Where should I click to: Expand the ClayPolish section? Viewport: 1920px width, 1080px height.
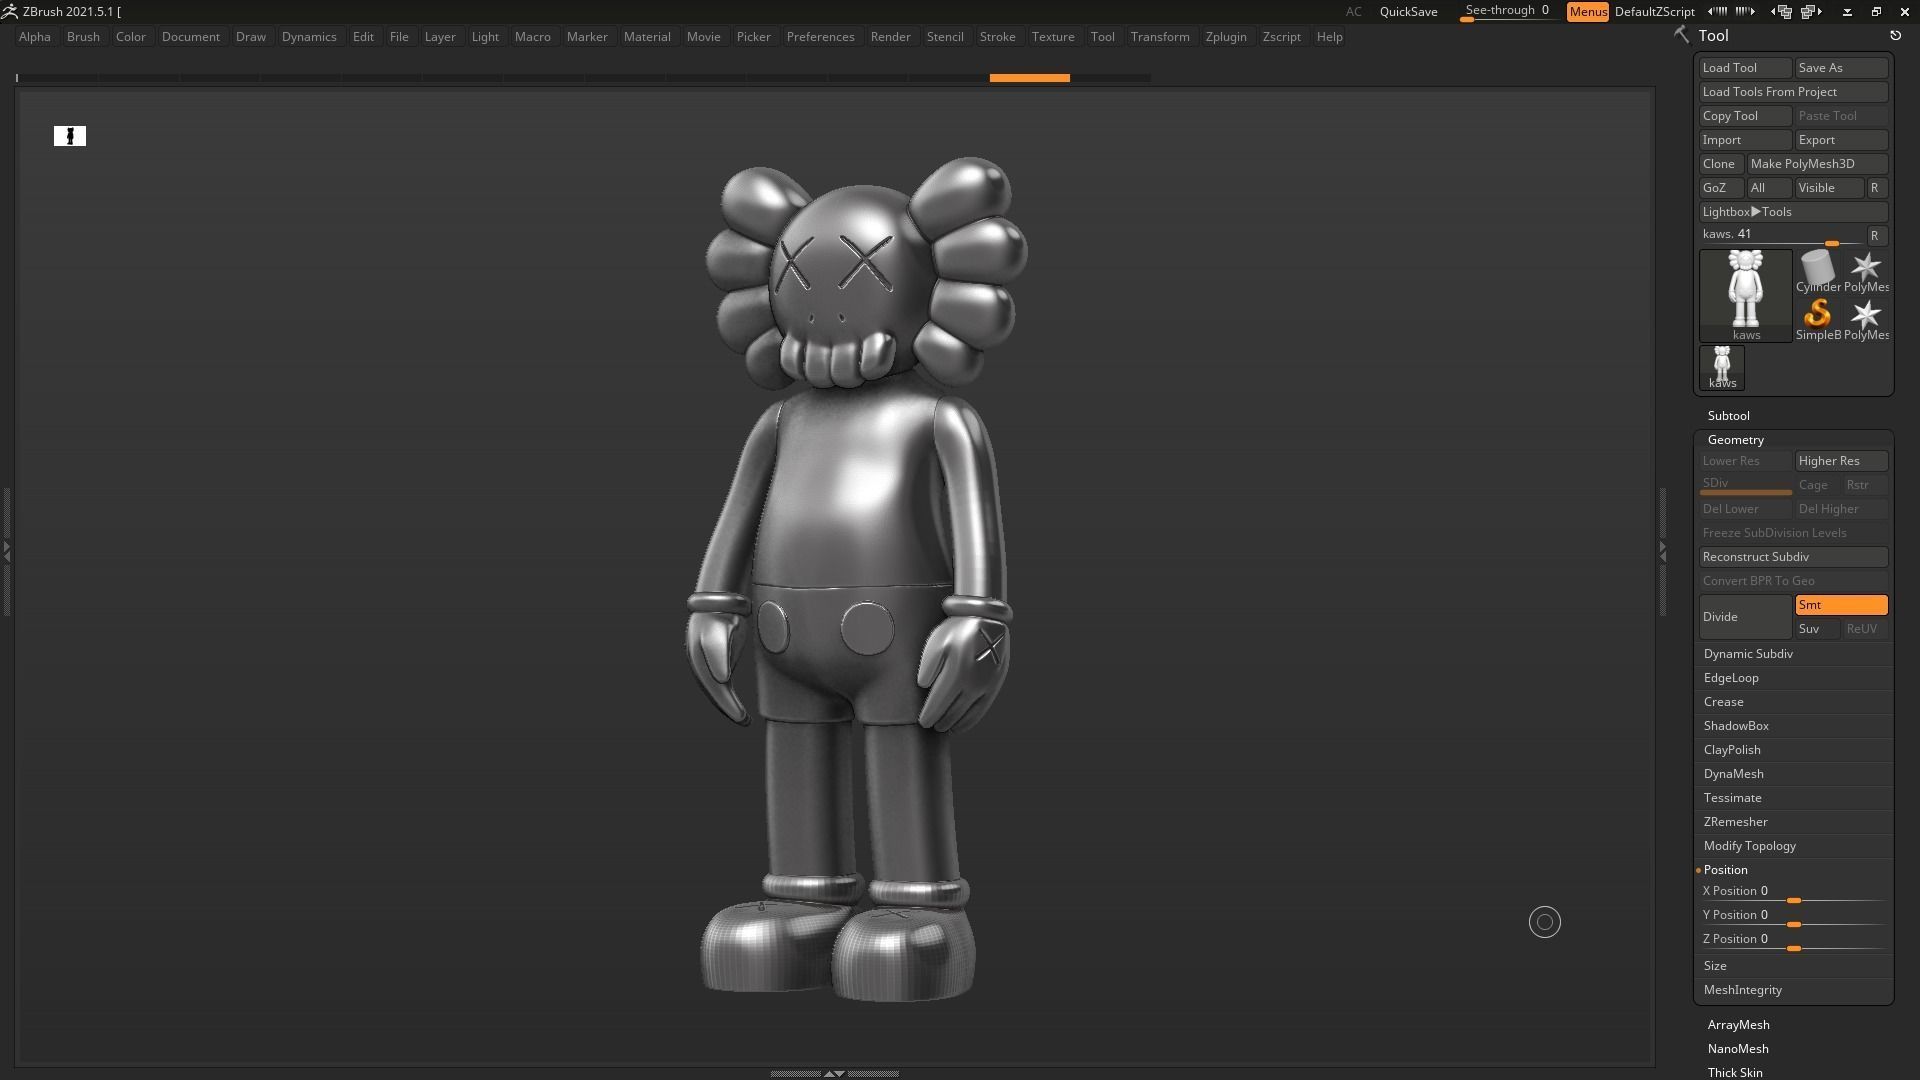1732,750
